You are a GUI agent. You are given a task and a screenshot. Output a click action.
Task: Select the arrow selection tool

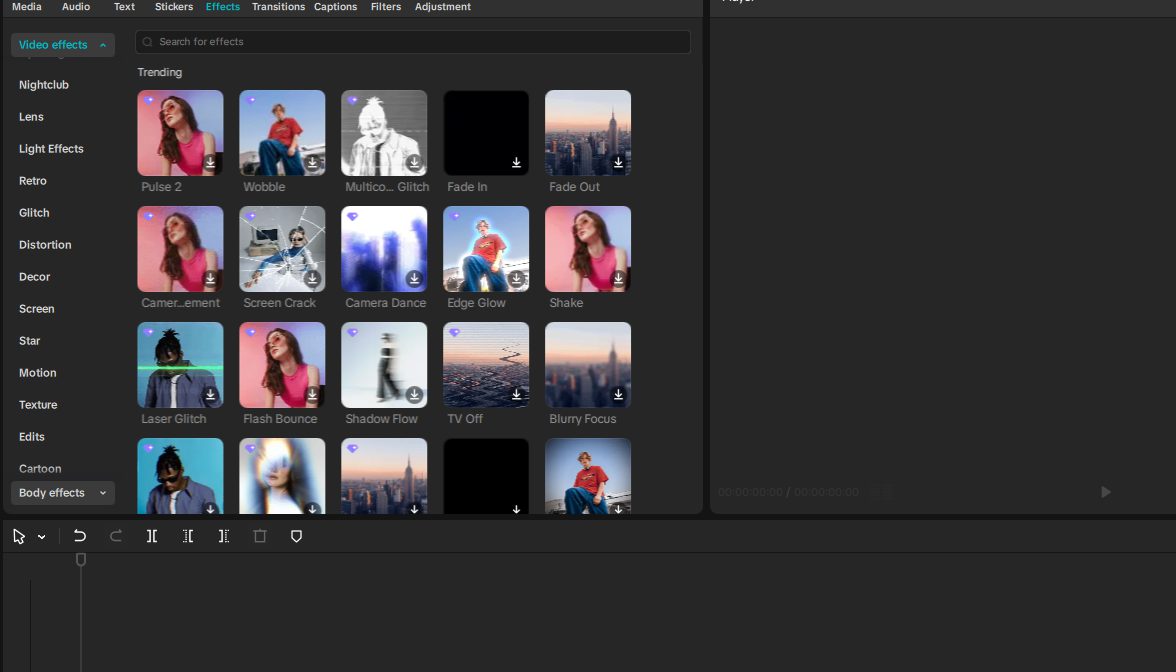pos(19,535)
